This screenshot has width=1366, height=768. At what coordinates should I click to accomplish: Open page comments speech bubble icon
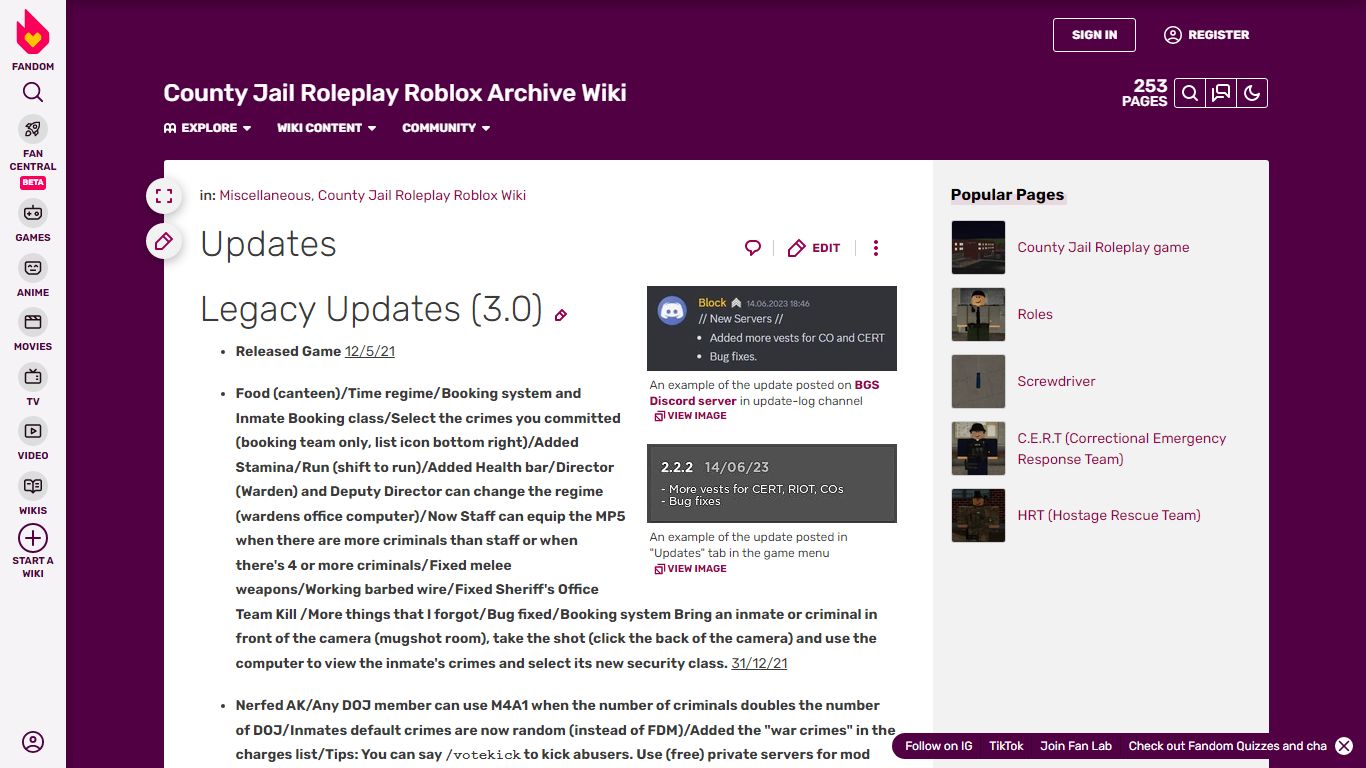click(x=753, y=248)
